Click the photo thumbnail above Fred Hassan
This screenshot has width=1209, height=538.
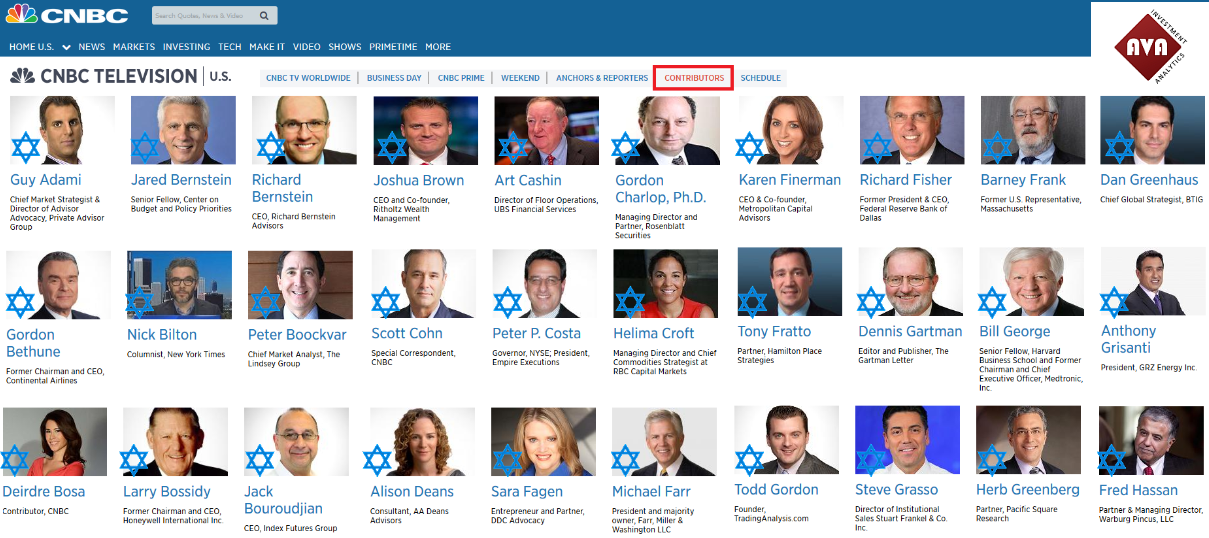[1150, 440]
